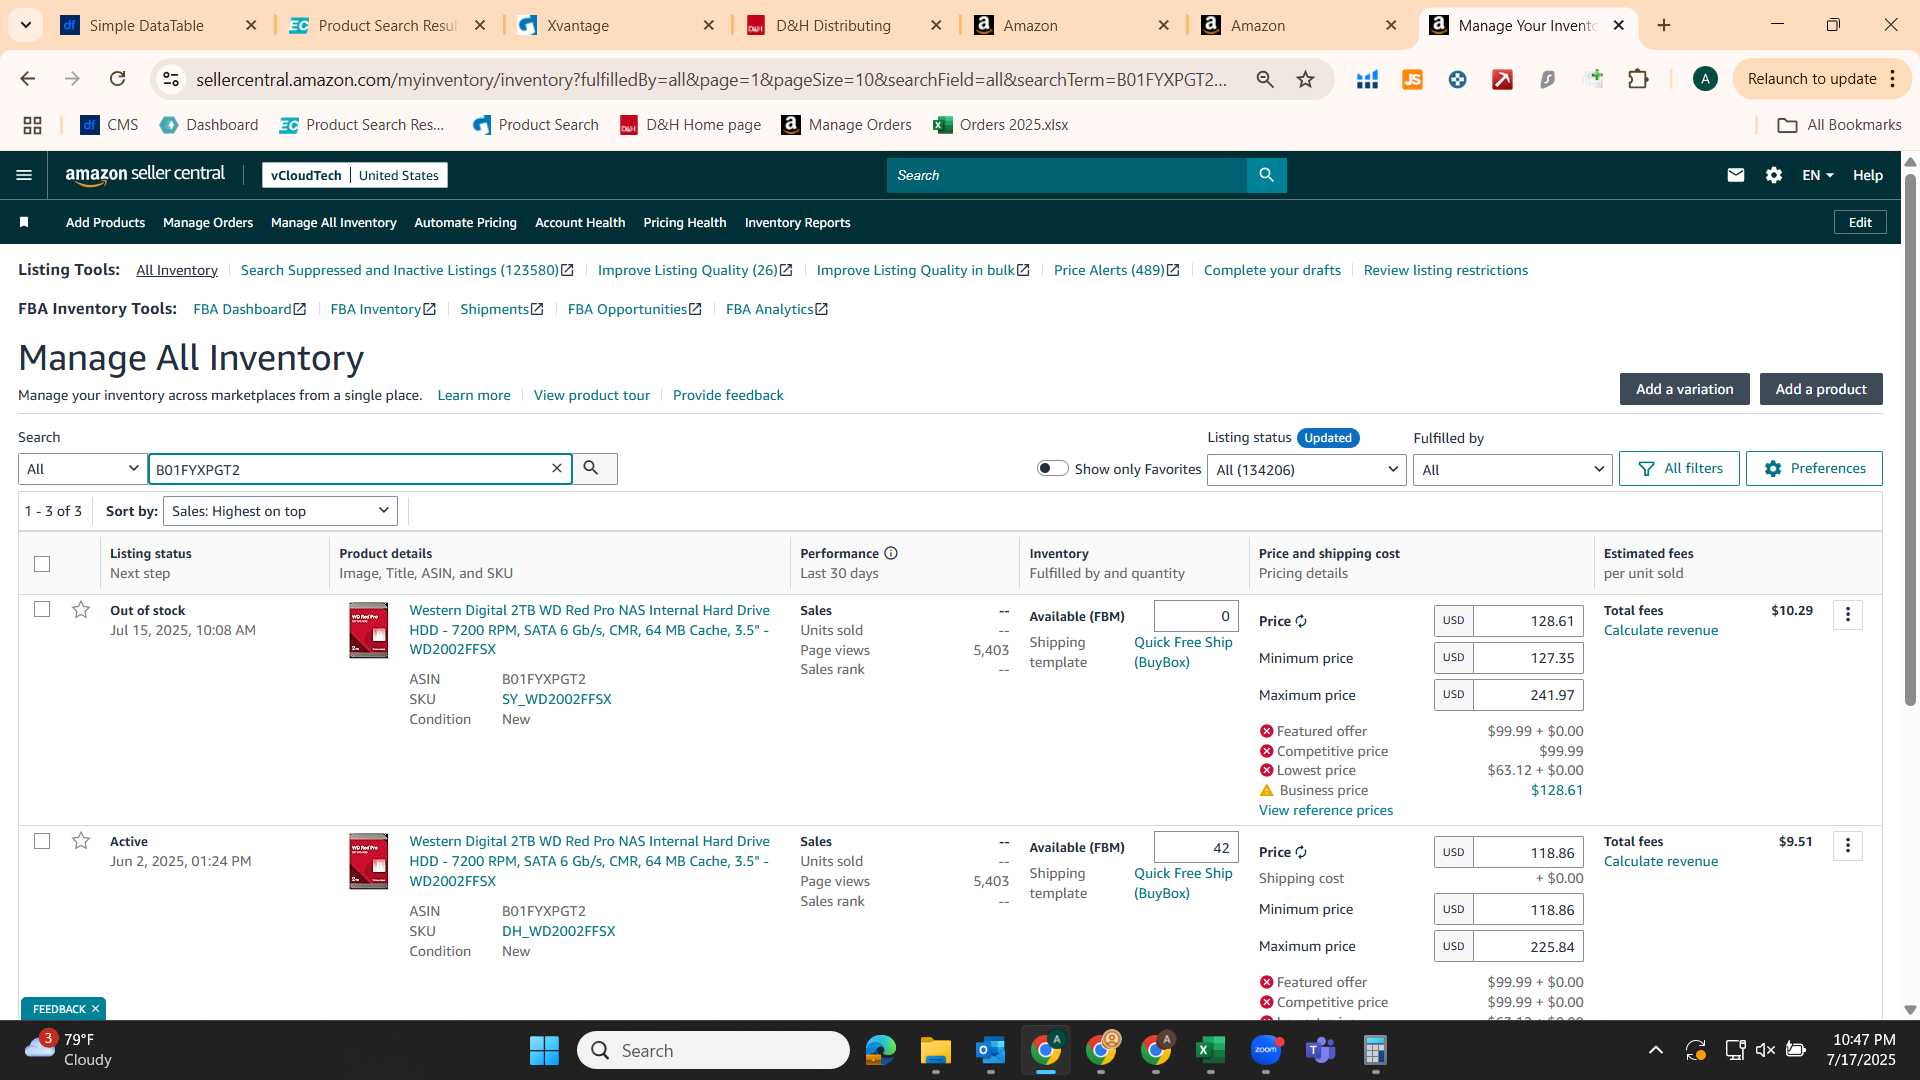Image resolution: width=1920 pixels, height=1080 pixels.
Task: Click the Performance info icon
Action: pos(890,553)
